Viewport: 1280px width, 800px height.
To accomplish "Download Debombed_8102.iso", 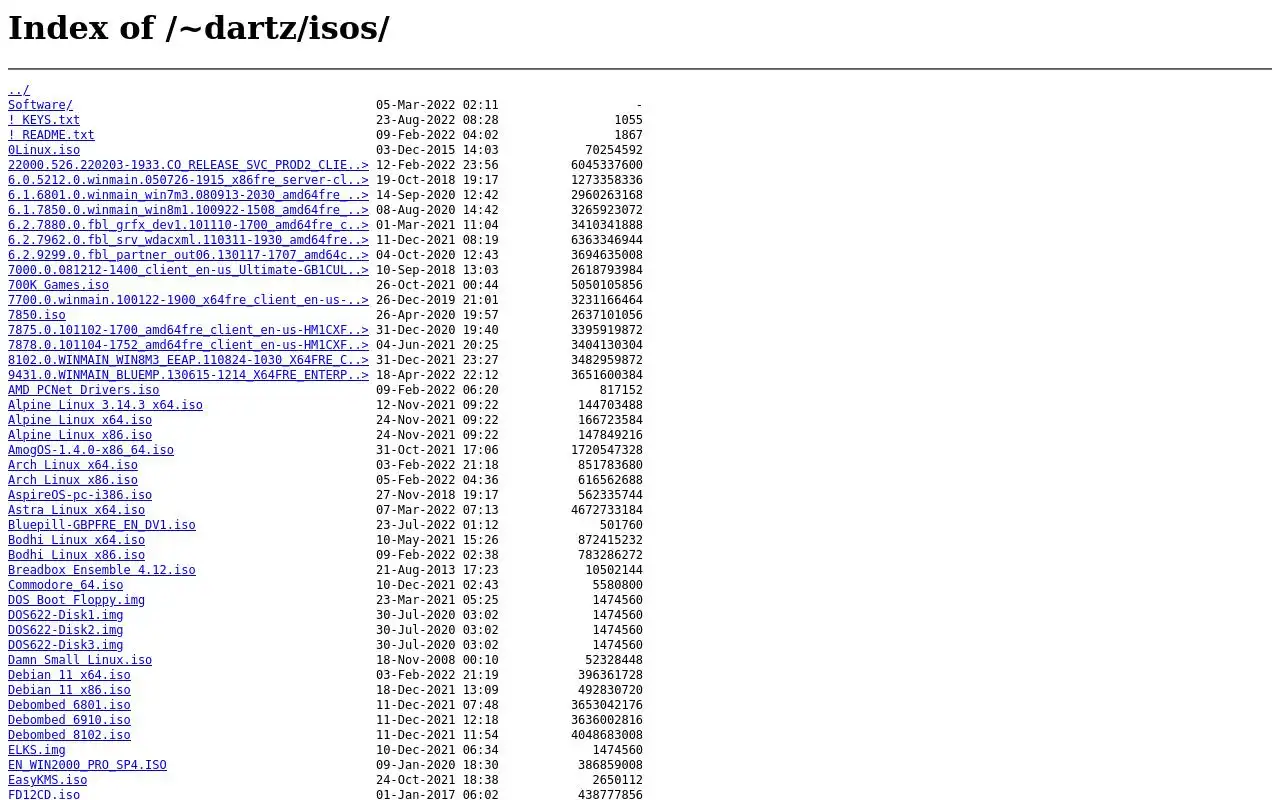I will (69, 735).
